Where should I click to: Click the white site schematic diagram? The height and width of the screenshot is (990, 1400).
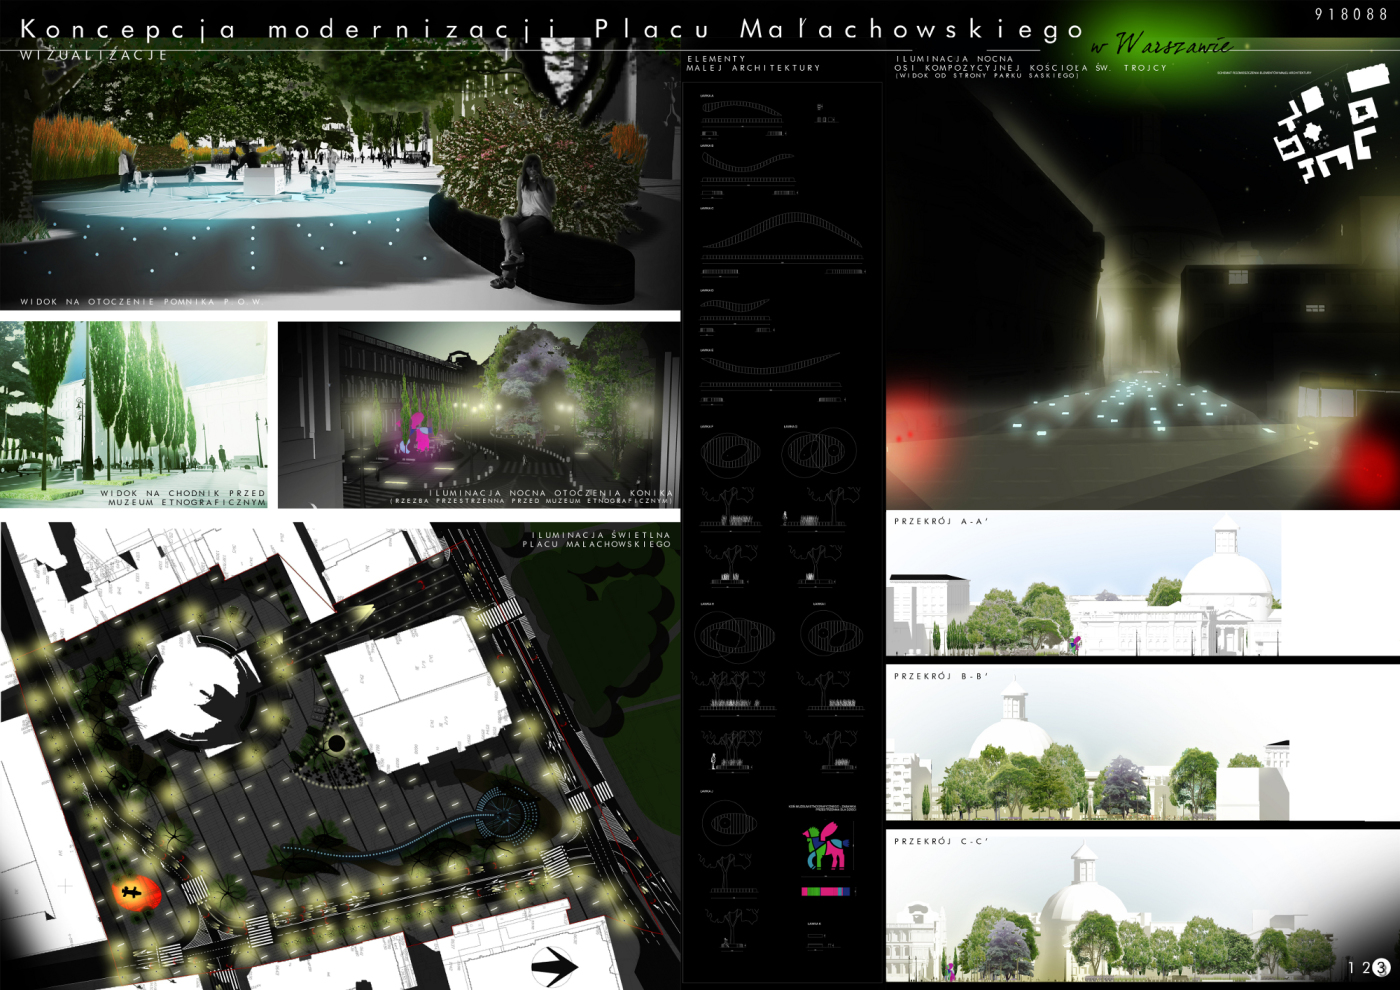1328,127
